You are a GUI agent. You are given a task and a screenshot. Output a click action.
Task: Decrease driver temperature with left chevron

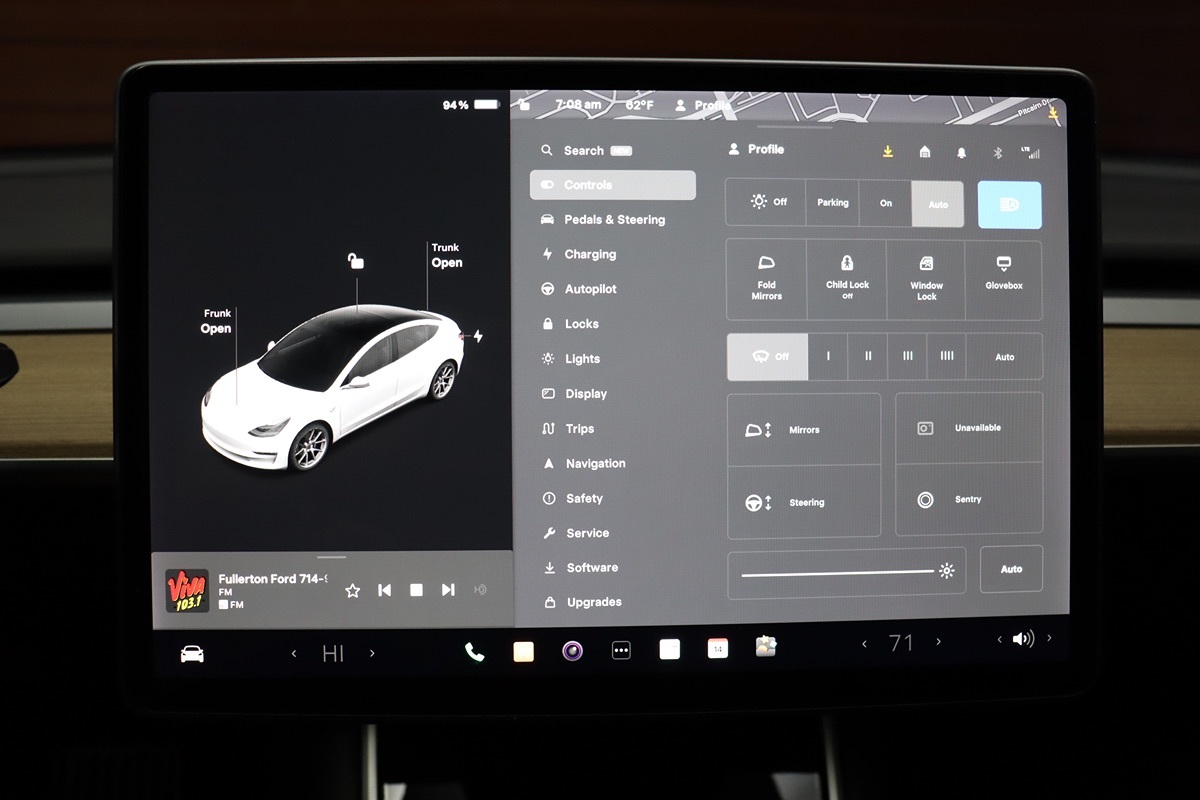tap(294, 653)
